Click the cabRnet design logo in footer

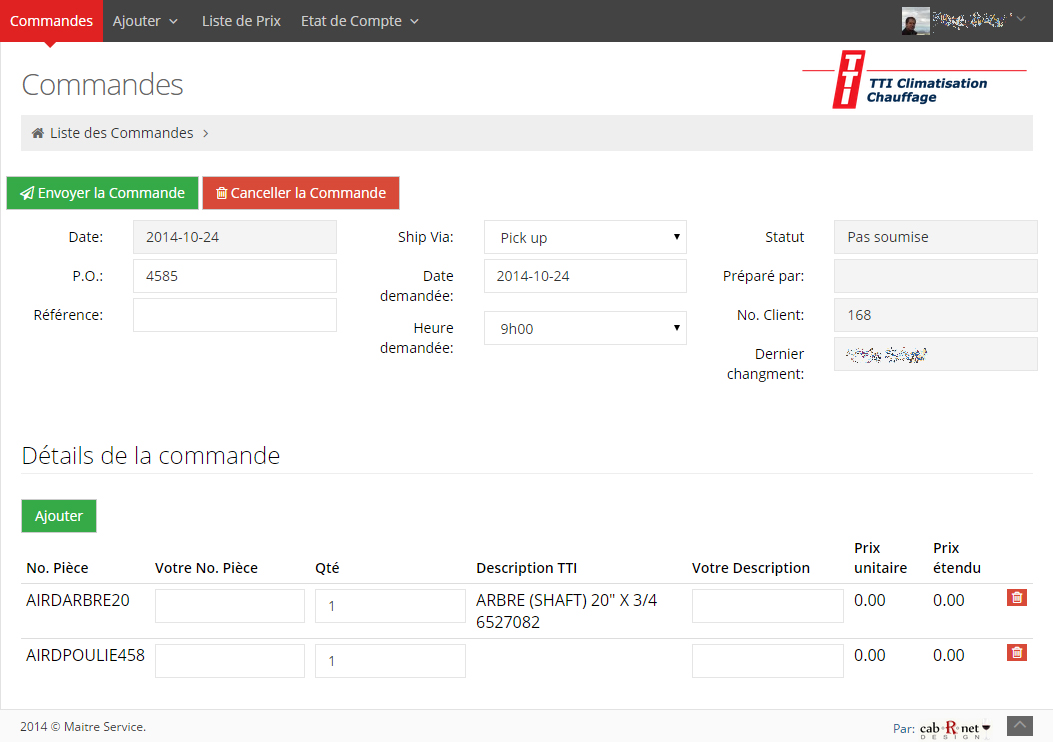[954, 728]
